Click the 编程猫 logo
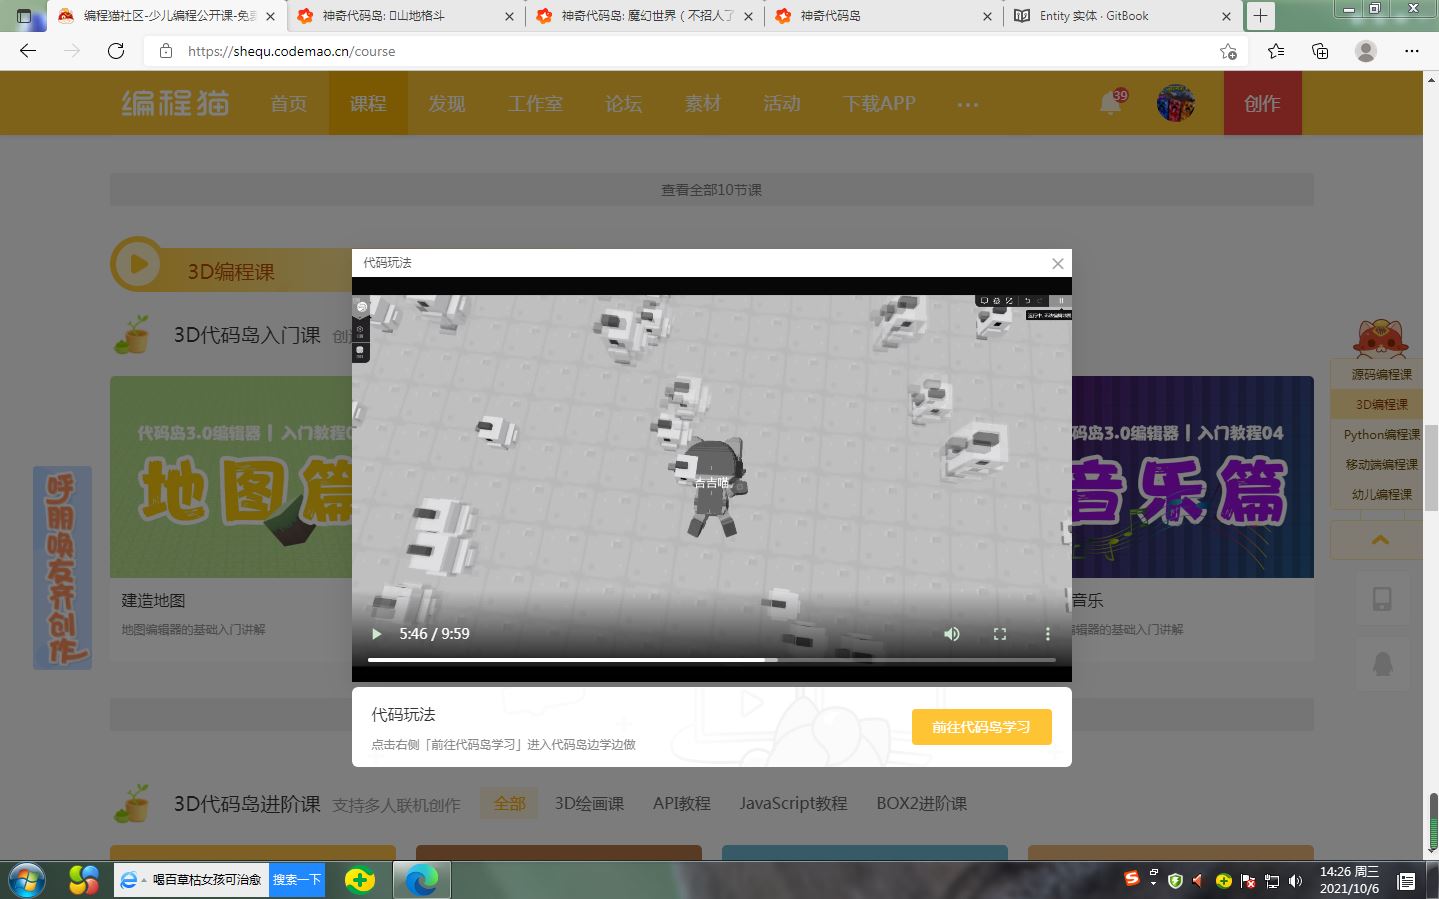Image resolution: width=1439 pixels, height=899 pixels. tap(176, 103)
